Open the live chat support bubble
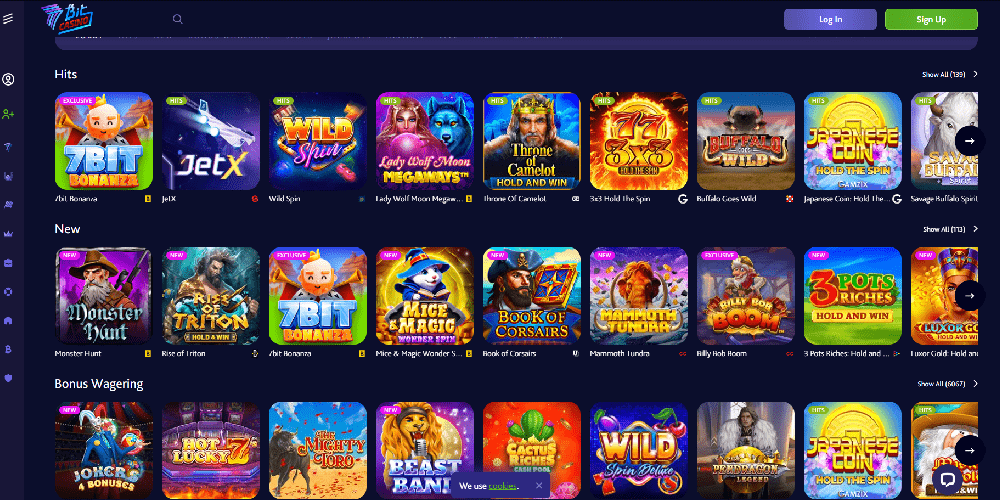 click(x=947, y=479)
